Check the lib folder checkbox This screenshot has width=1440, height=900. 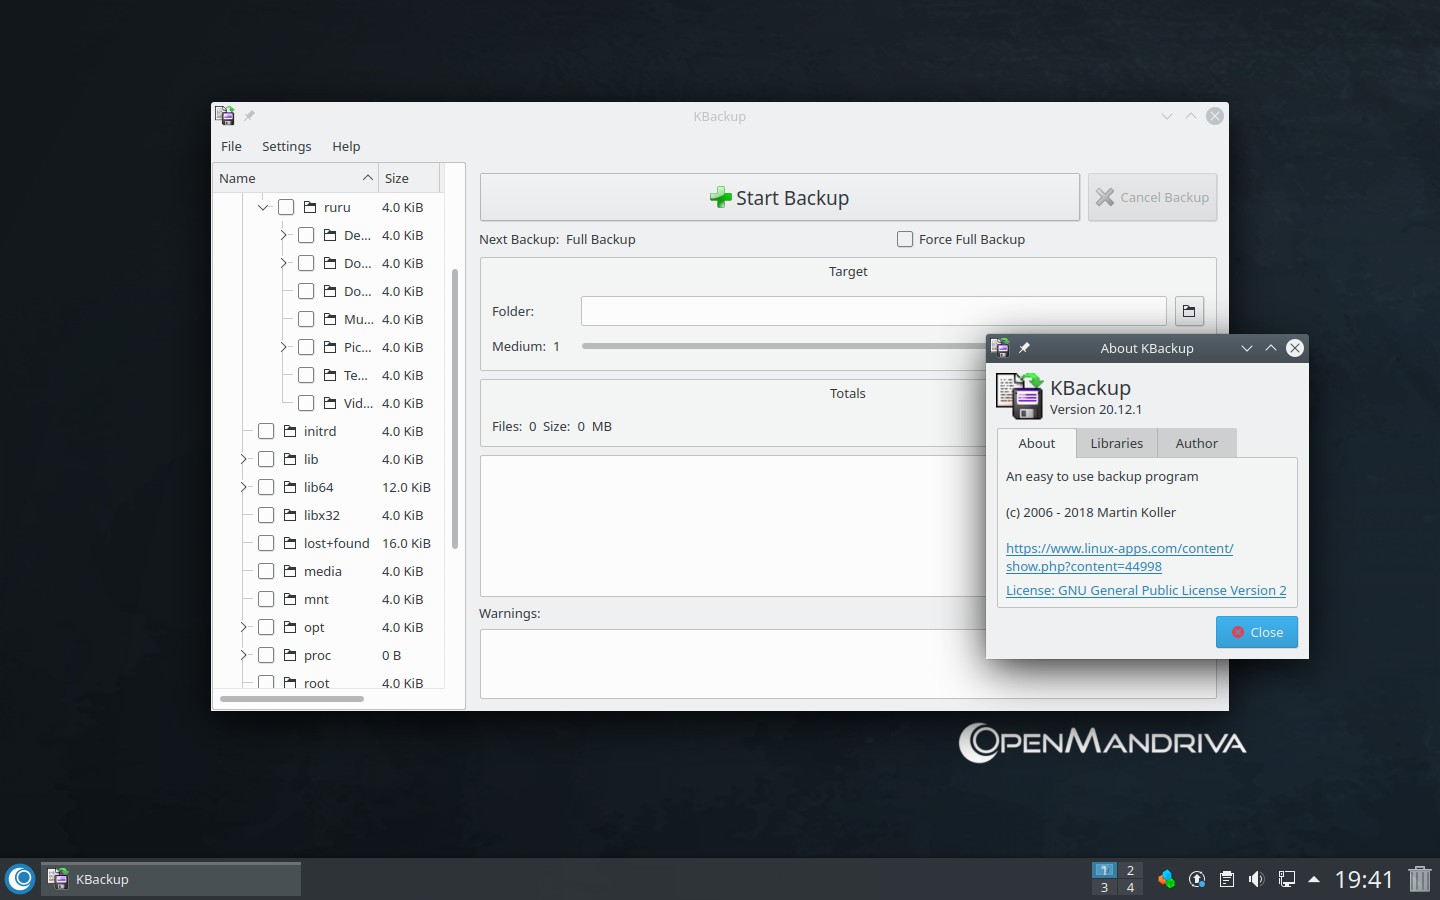266,459
